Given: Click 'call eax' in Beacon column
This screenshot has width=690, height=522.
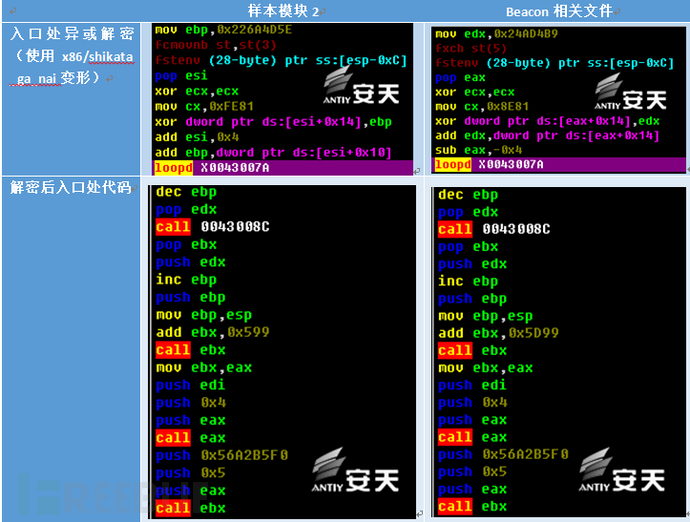Looking at the screenshot, I should pos(472,437).
